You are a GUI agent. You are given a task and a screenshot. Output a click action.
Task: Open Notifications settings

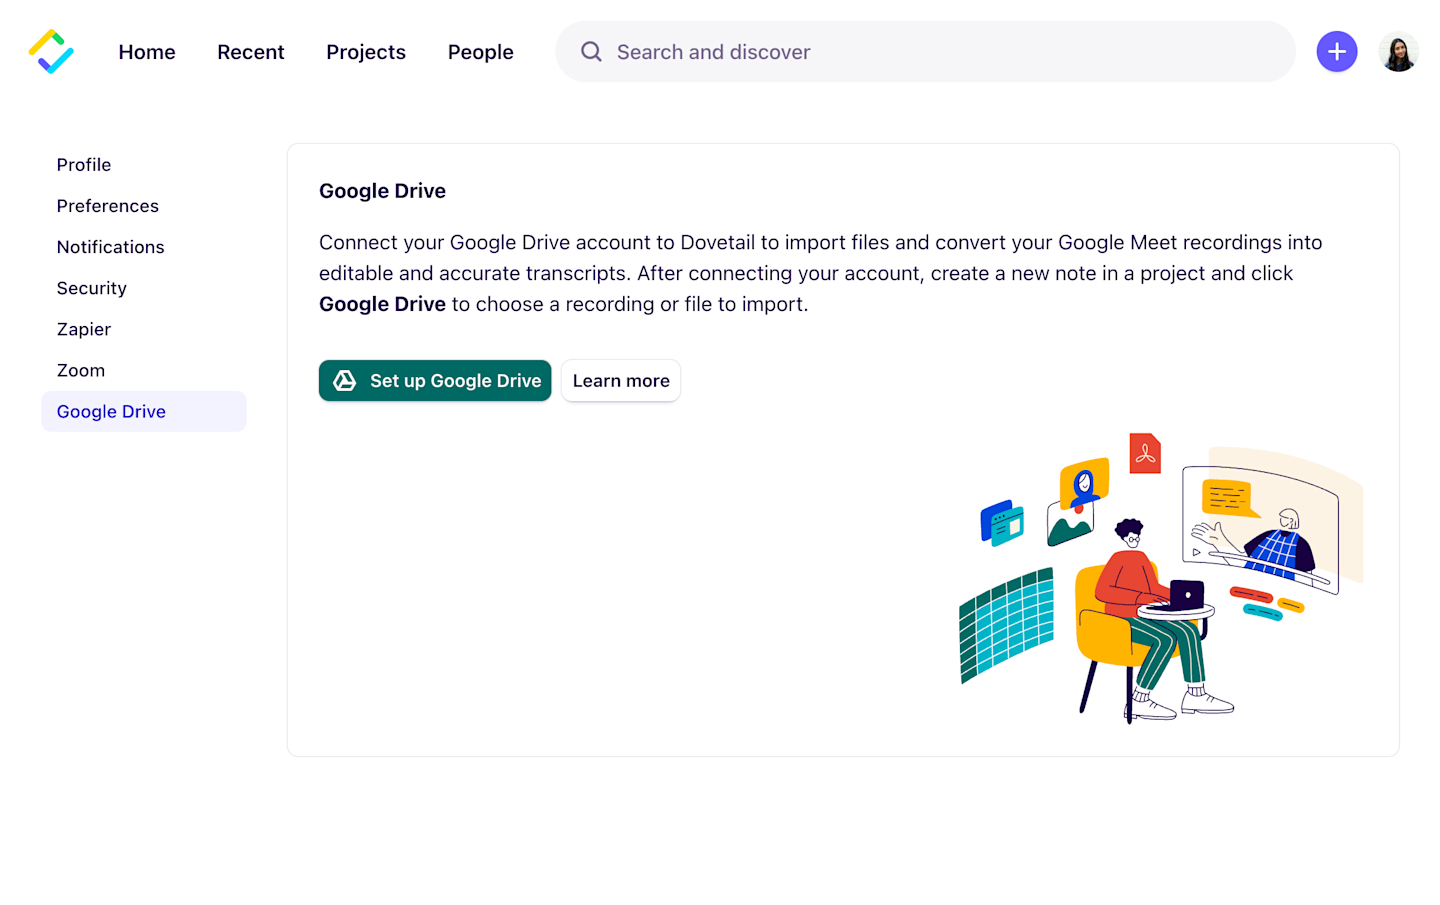tap(143, 247)
